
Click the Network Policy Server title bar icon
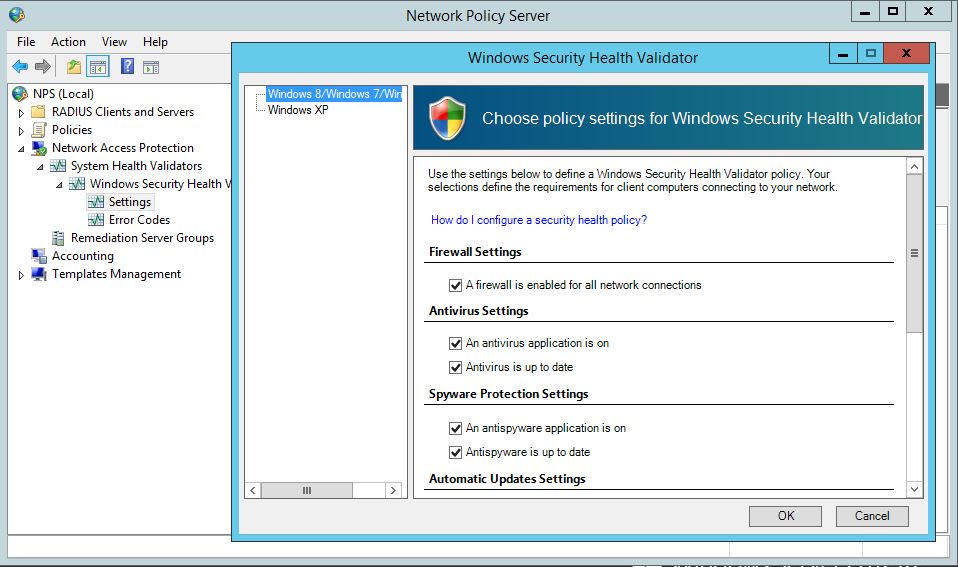17,15
